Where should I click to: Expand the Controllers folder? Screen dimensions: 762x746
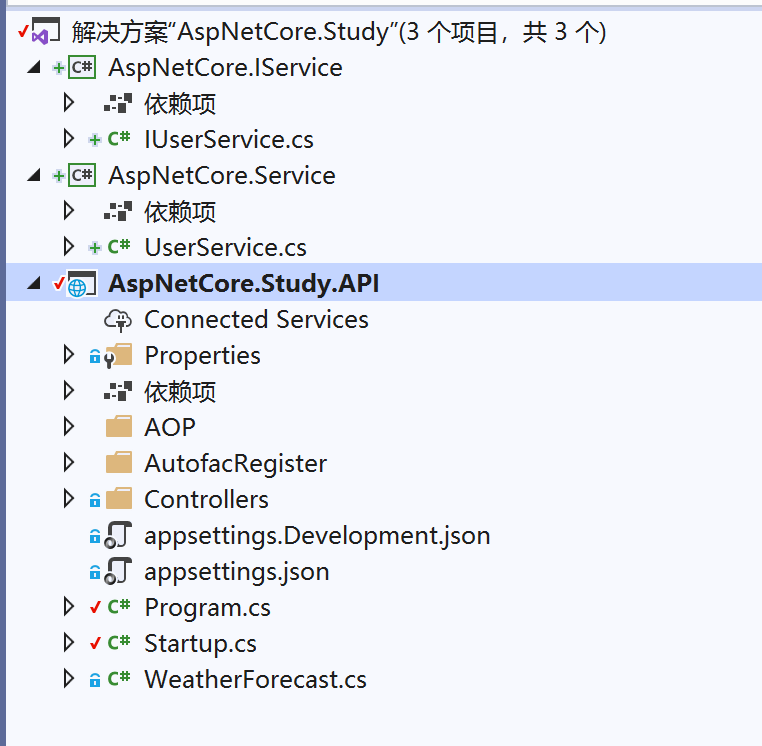[69, 499]
